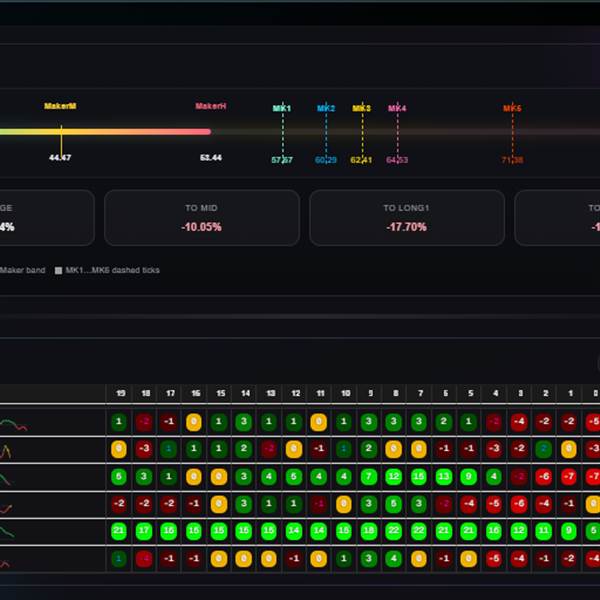Screen dimensions: 600x600
Task: Click the -3 cell under column 18
Action: coord(144,449)
